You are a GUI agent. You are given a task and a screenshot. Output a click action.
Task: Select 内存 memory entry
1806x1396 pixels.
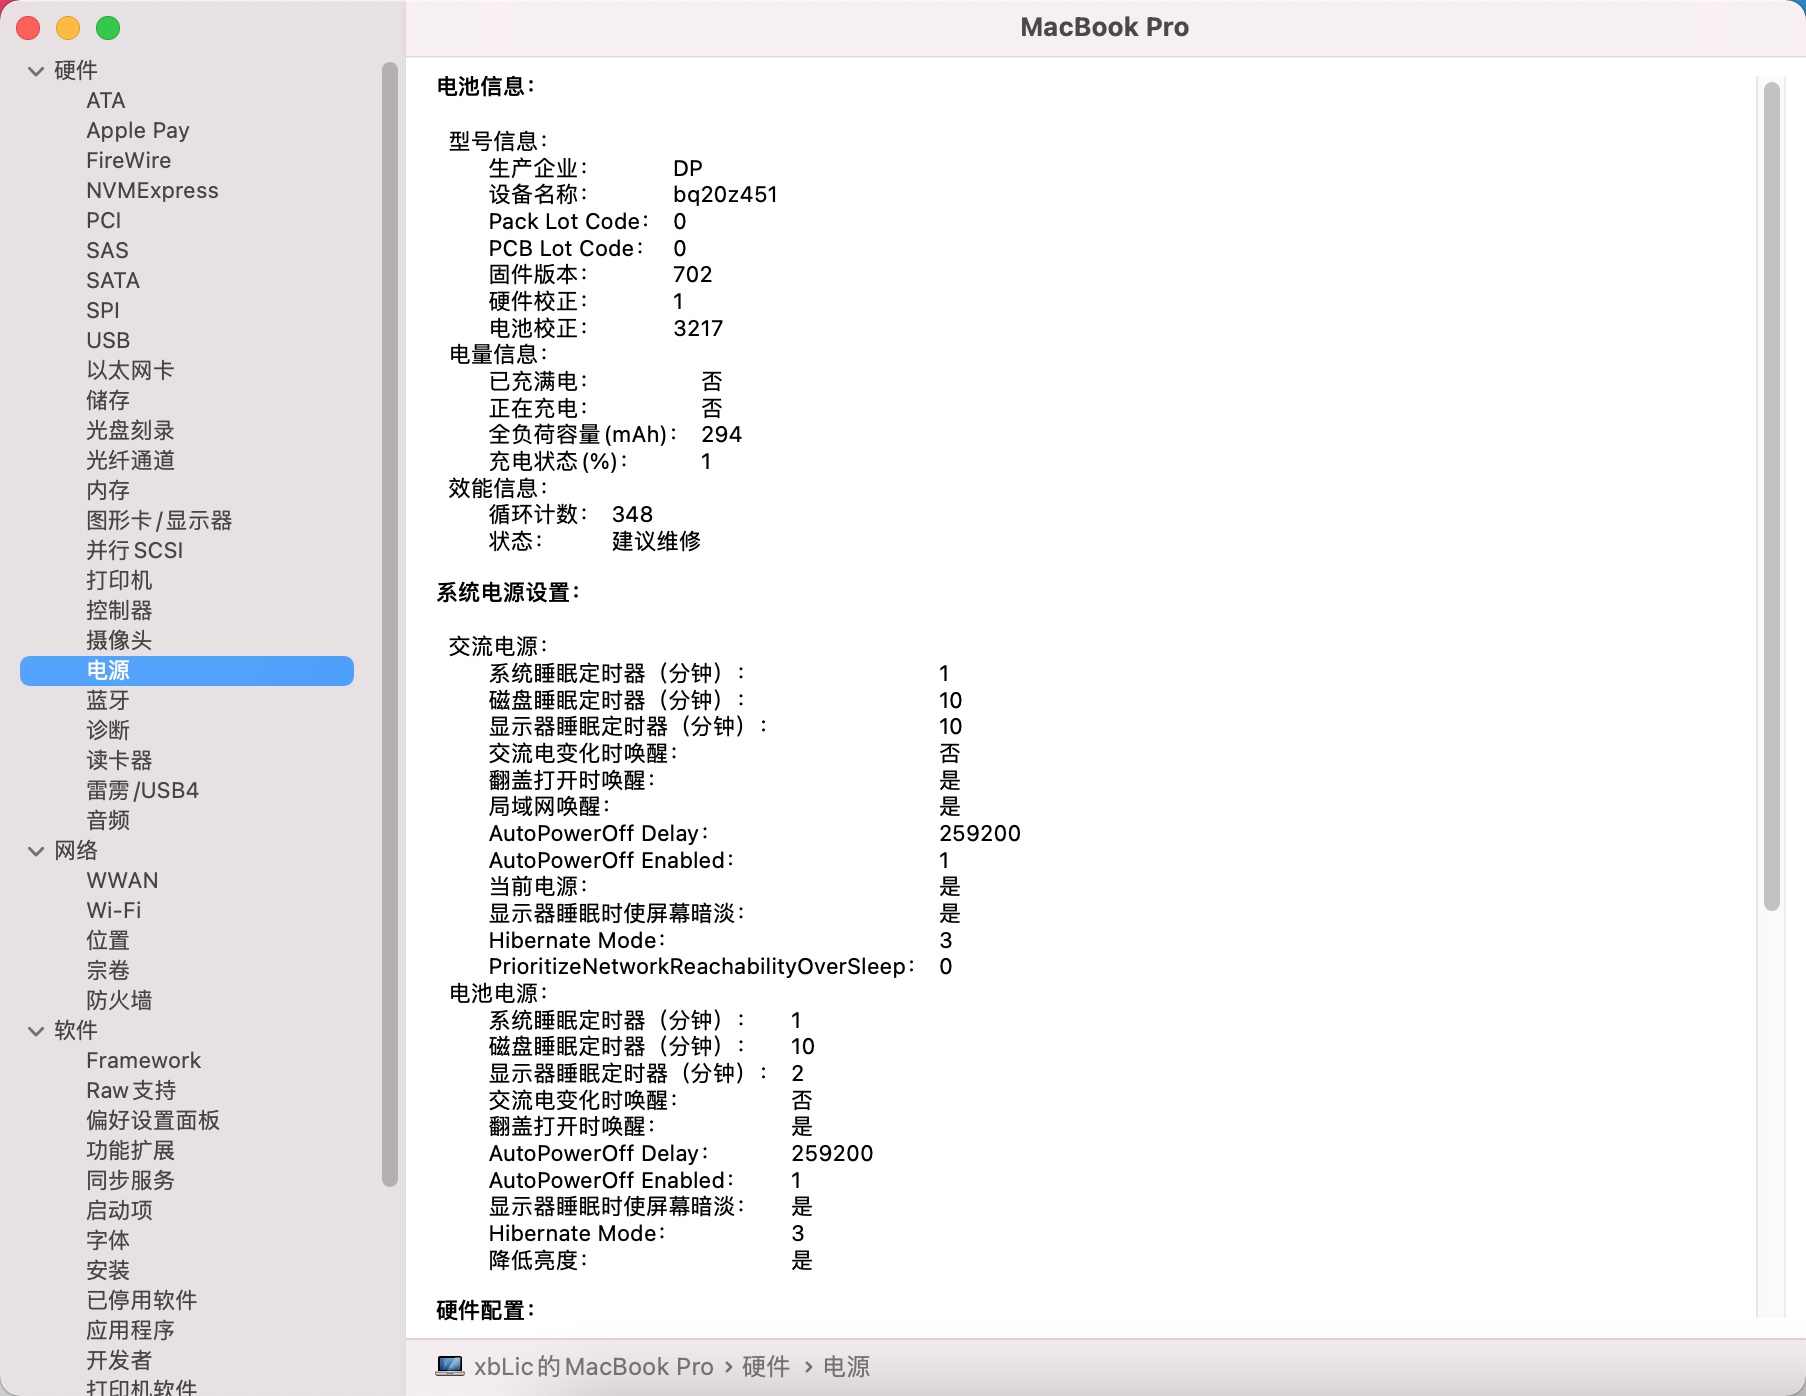click(108, 490)
